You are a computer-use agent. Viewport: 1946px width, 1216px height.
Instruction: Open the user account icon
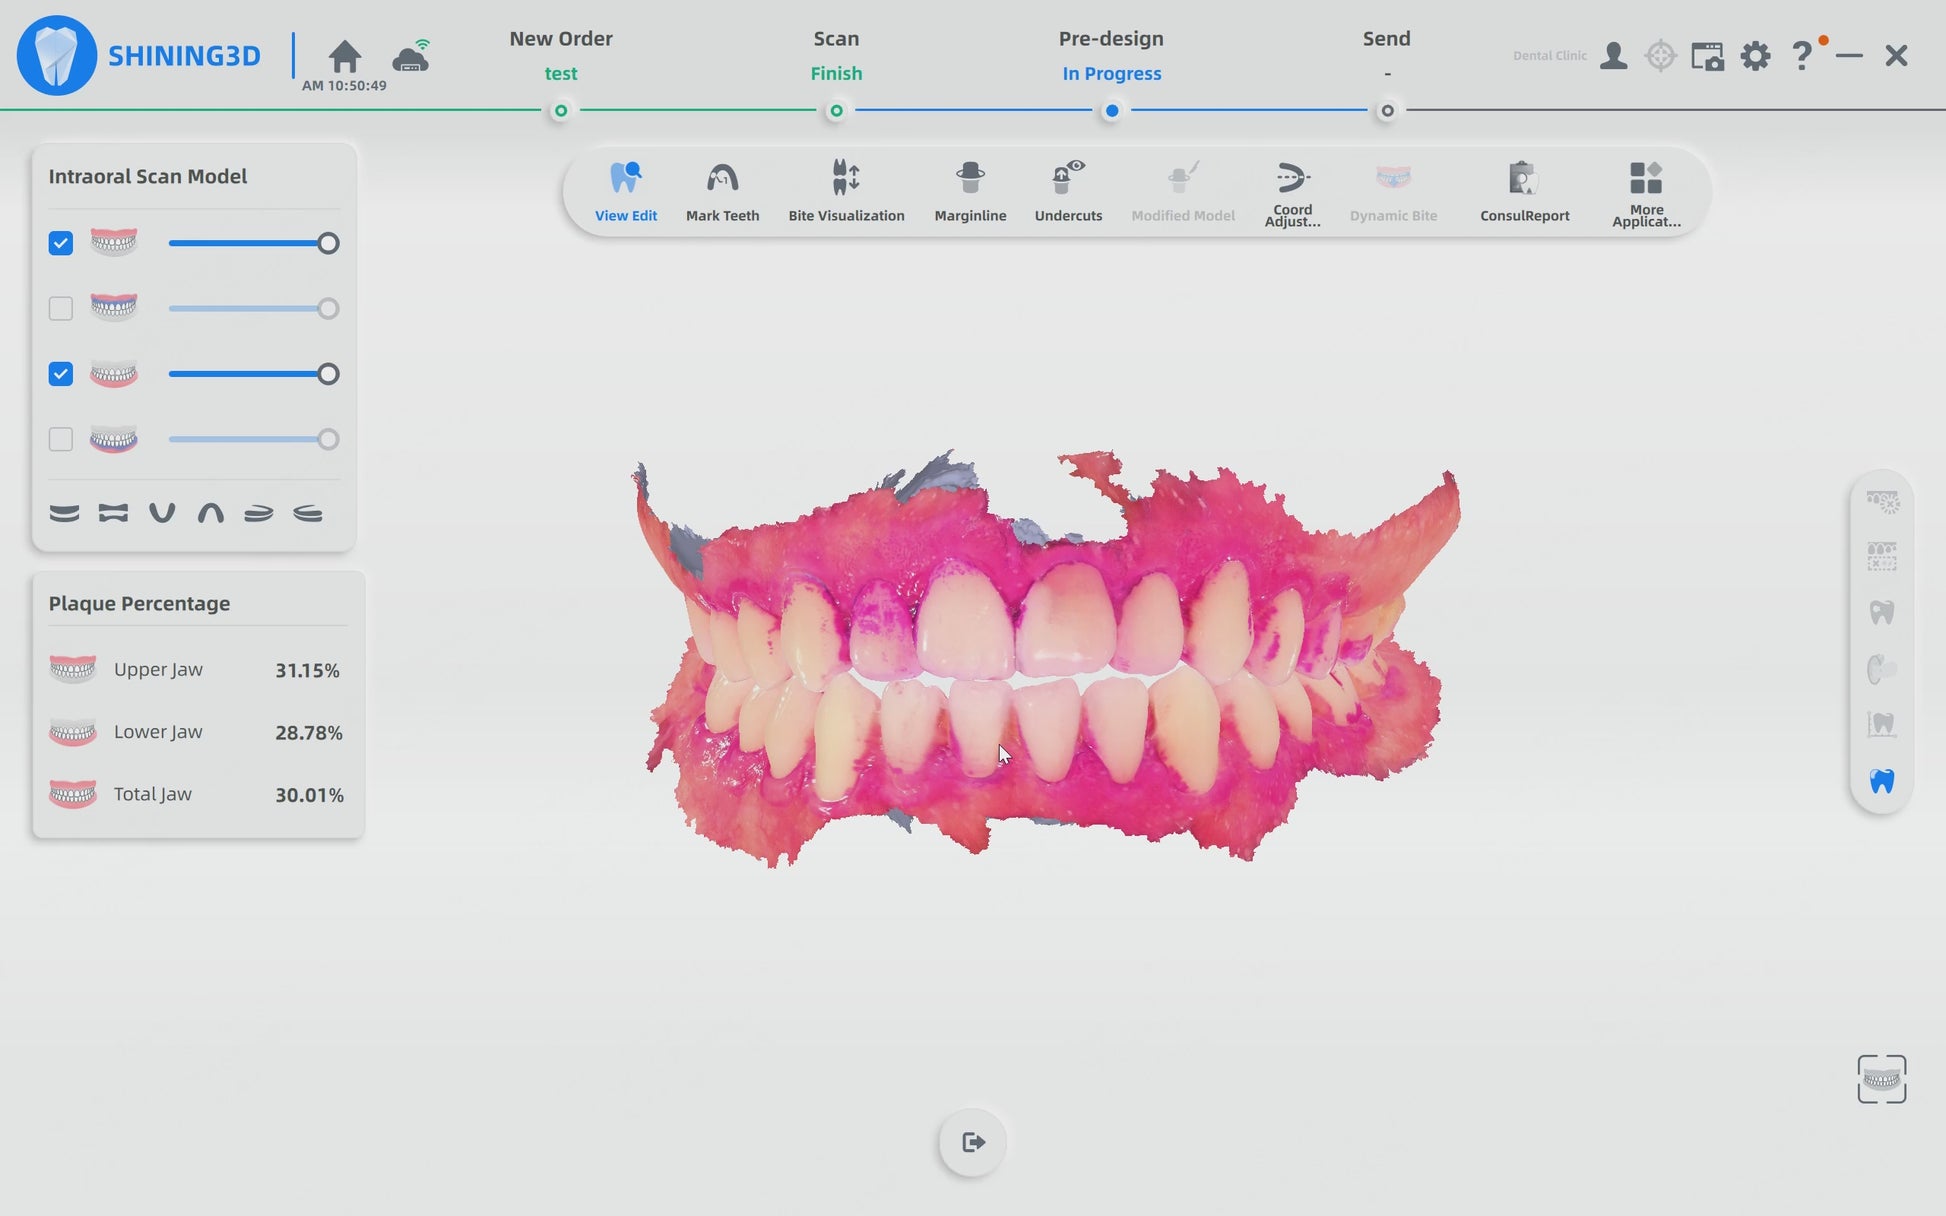coord(1613,56)
